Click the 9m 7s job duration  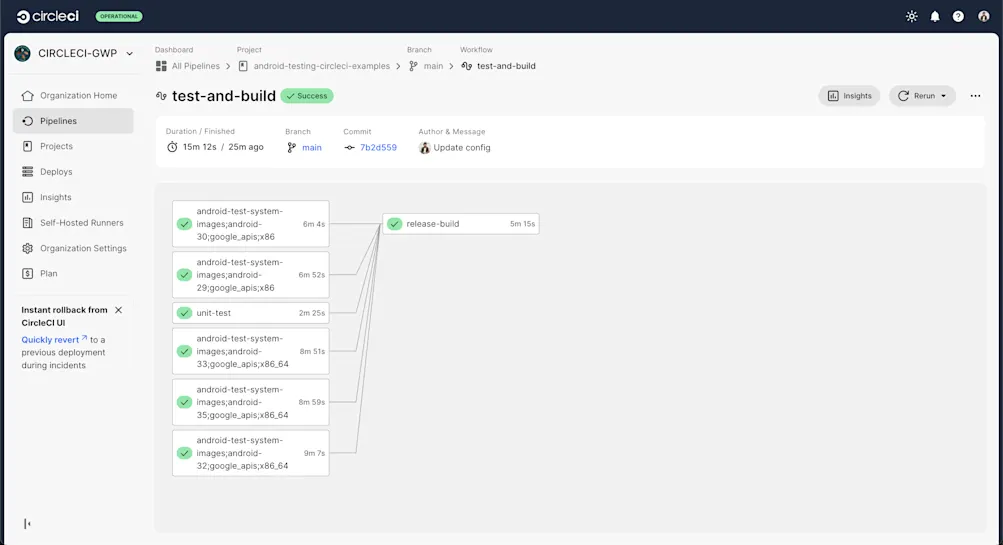314,453
